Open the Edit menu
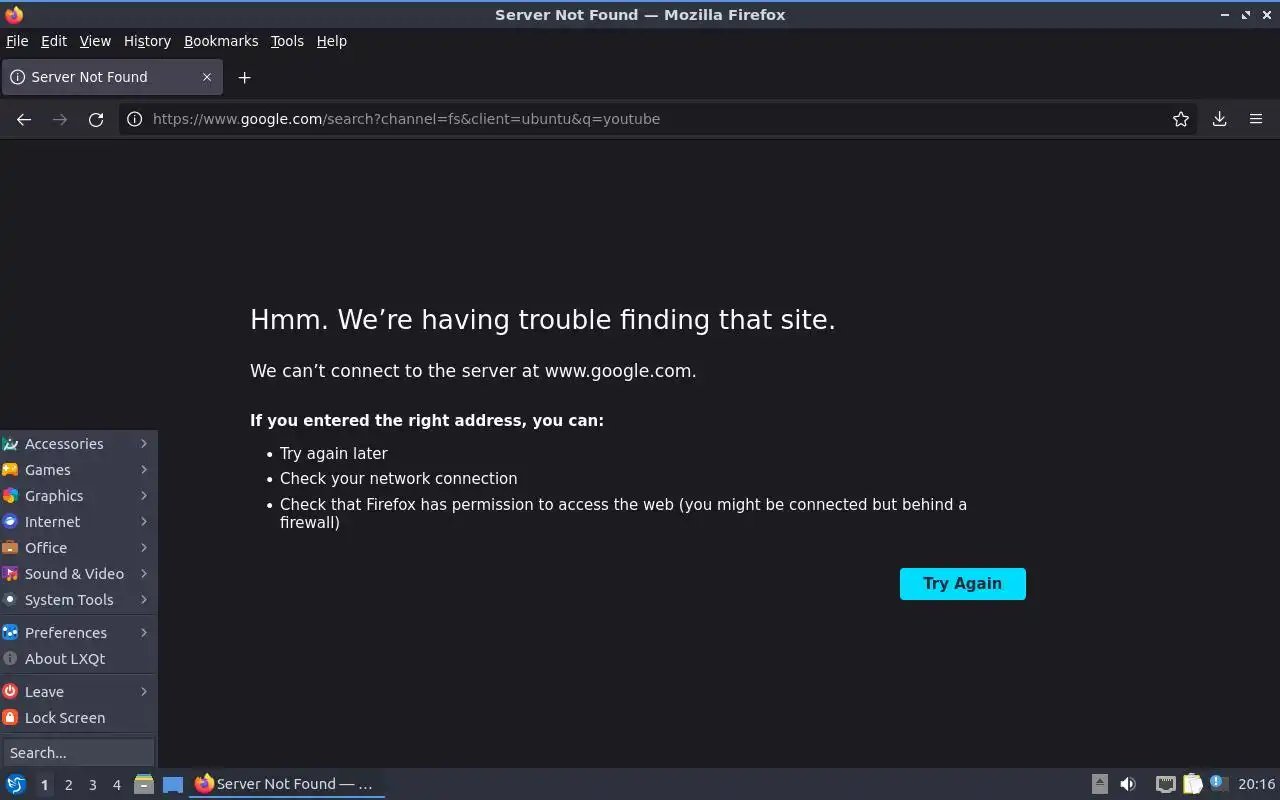 tap(54, 41)
